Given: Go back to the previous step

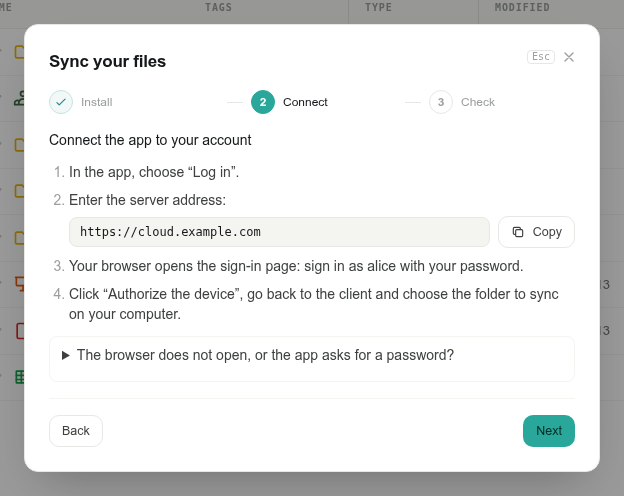Looking at the screenshot, I should pos(76,431).
